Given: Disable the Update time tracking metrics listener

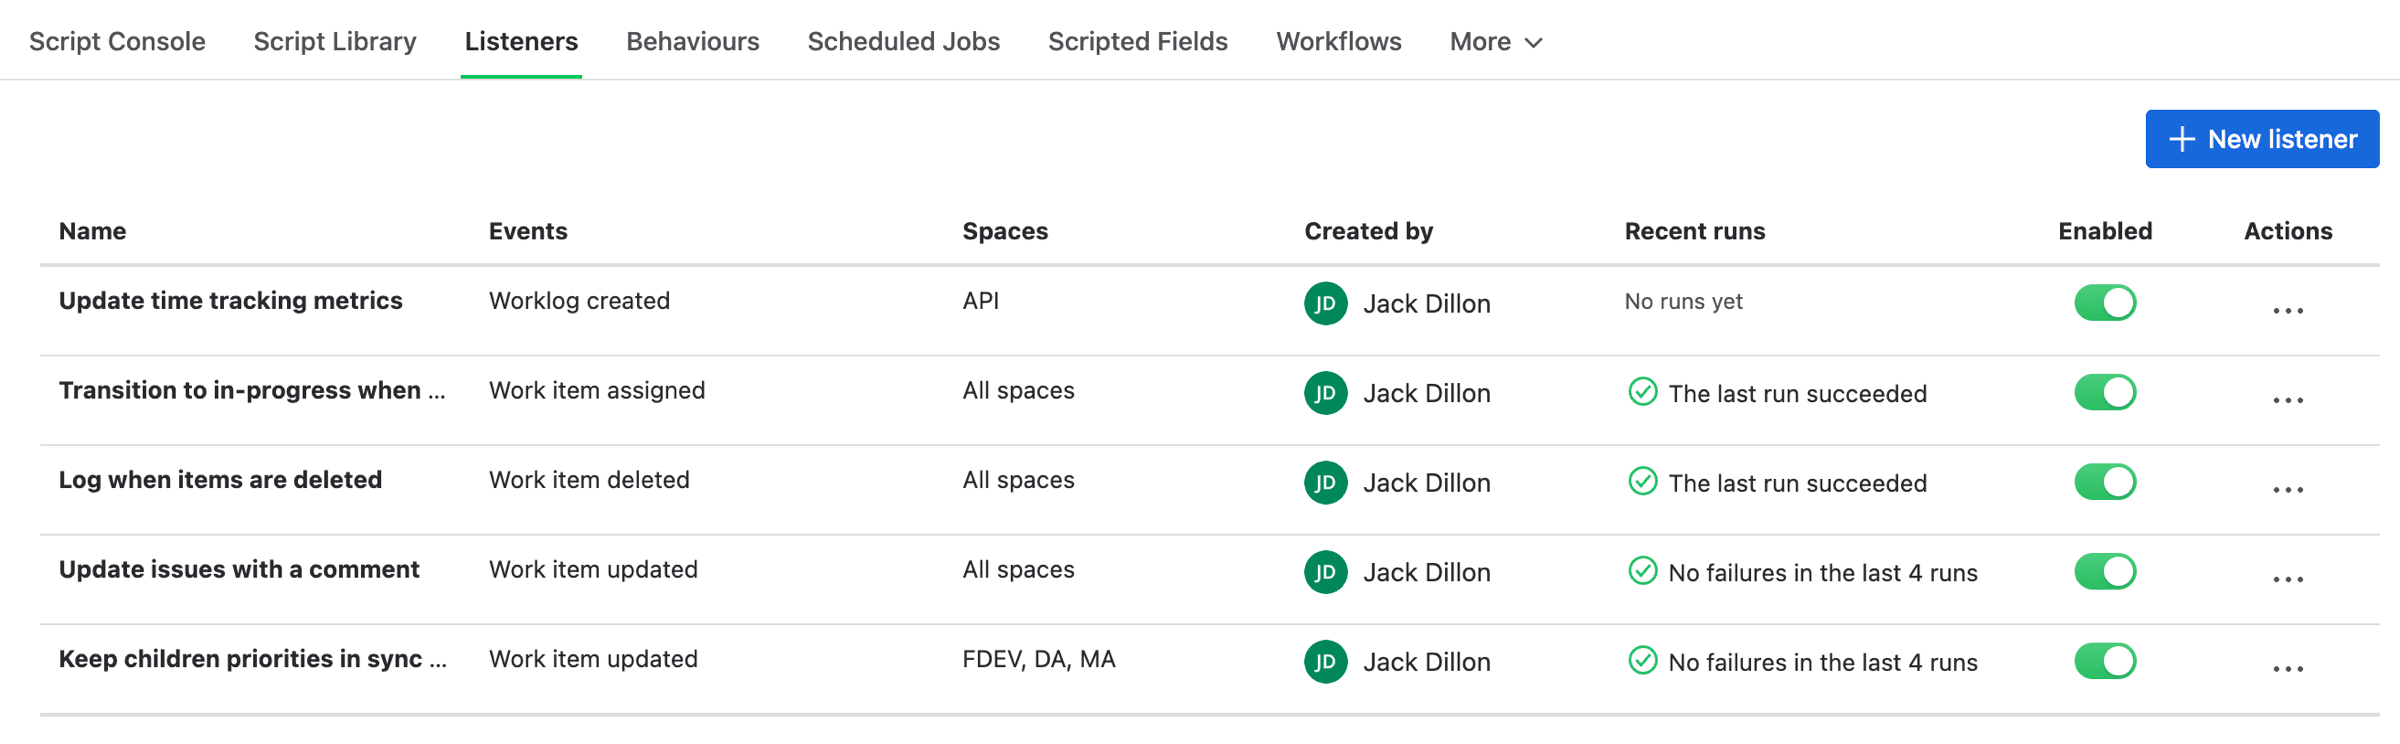Looking at the screenshot, I should (x=2105, y=302).
